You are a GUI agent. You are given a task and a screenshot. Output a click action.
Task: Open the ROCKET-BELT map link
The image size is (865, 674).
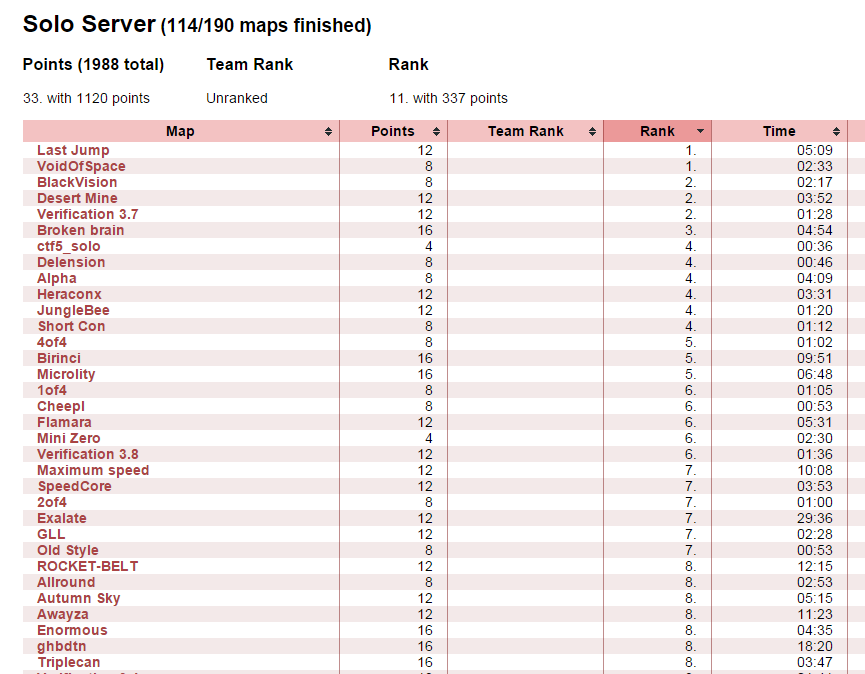pyautogui.click(x=88, y=566)
